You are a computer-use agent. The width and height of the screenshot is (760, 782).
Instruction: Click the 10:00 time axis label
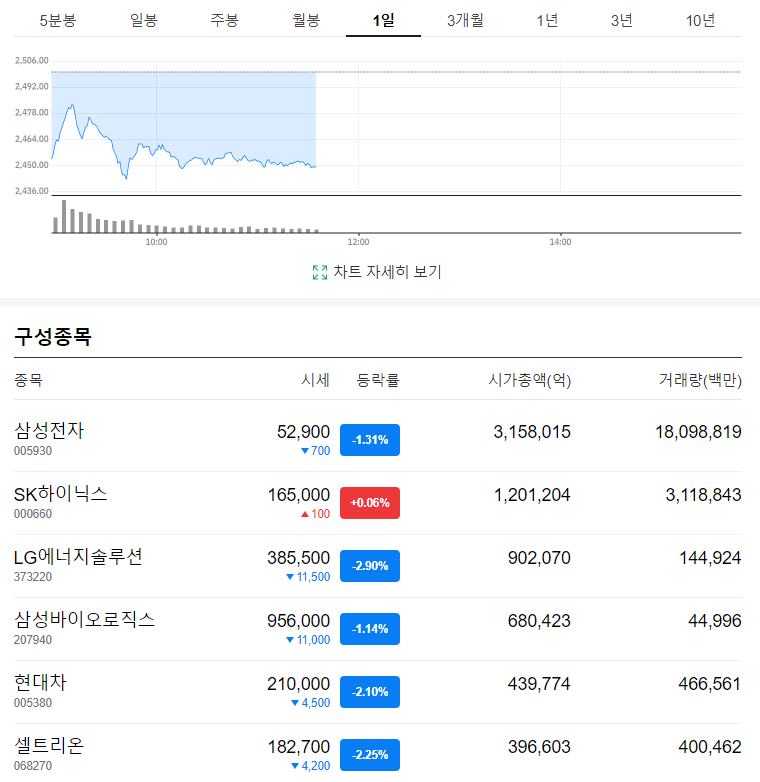(x=156, y=242)
